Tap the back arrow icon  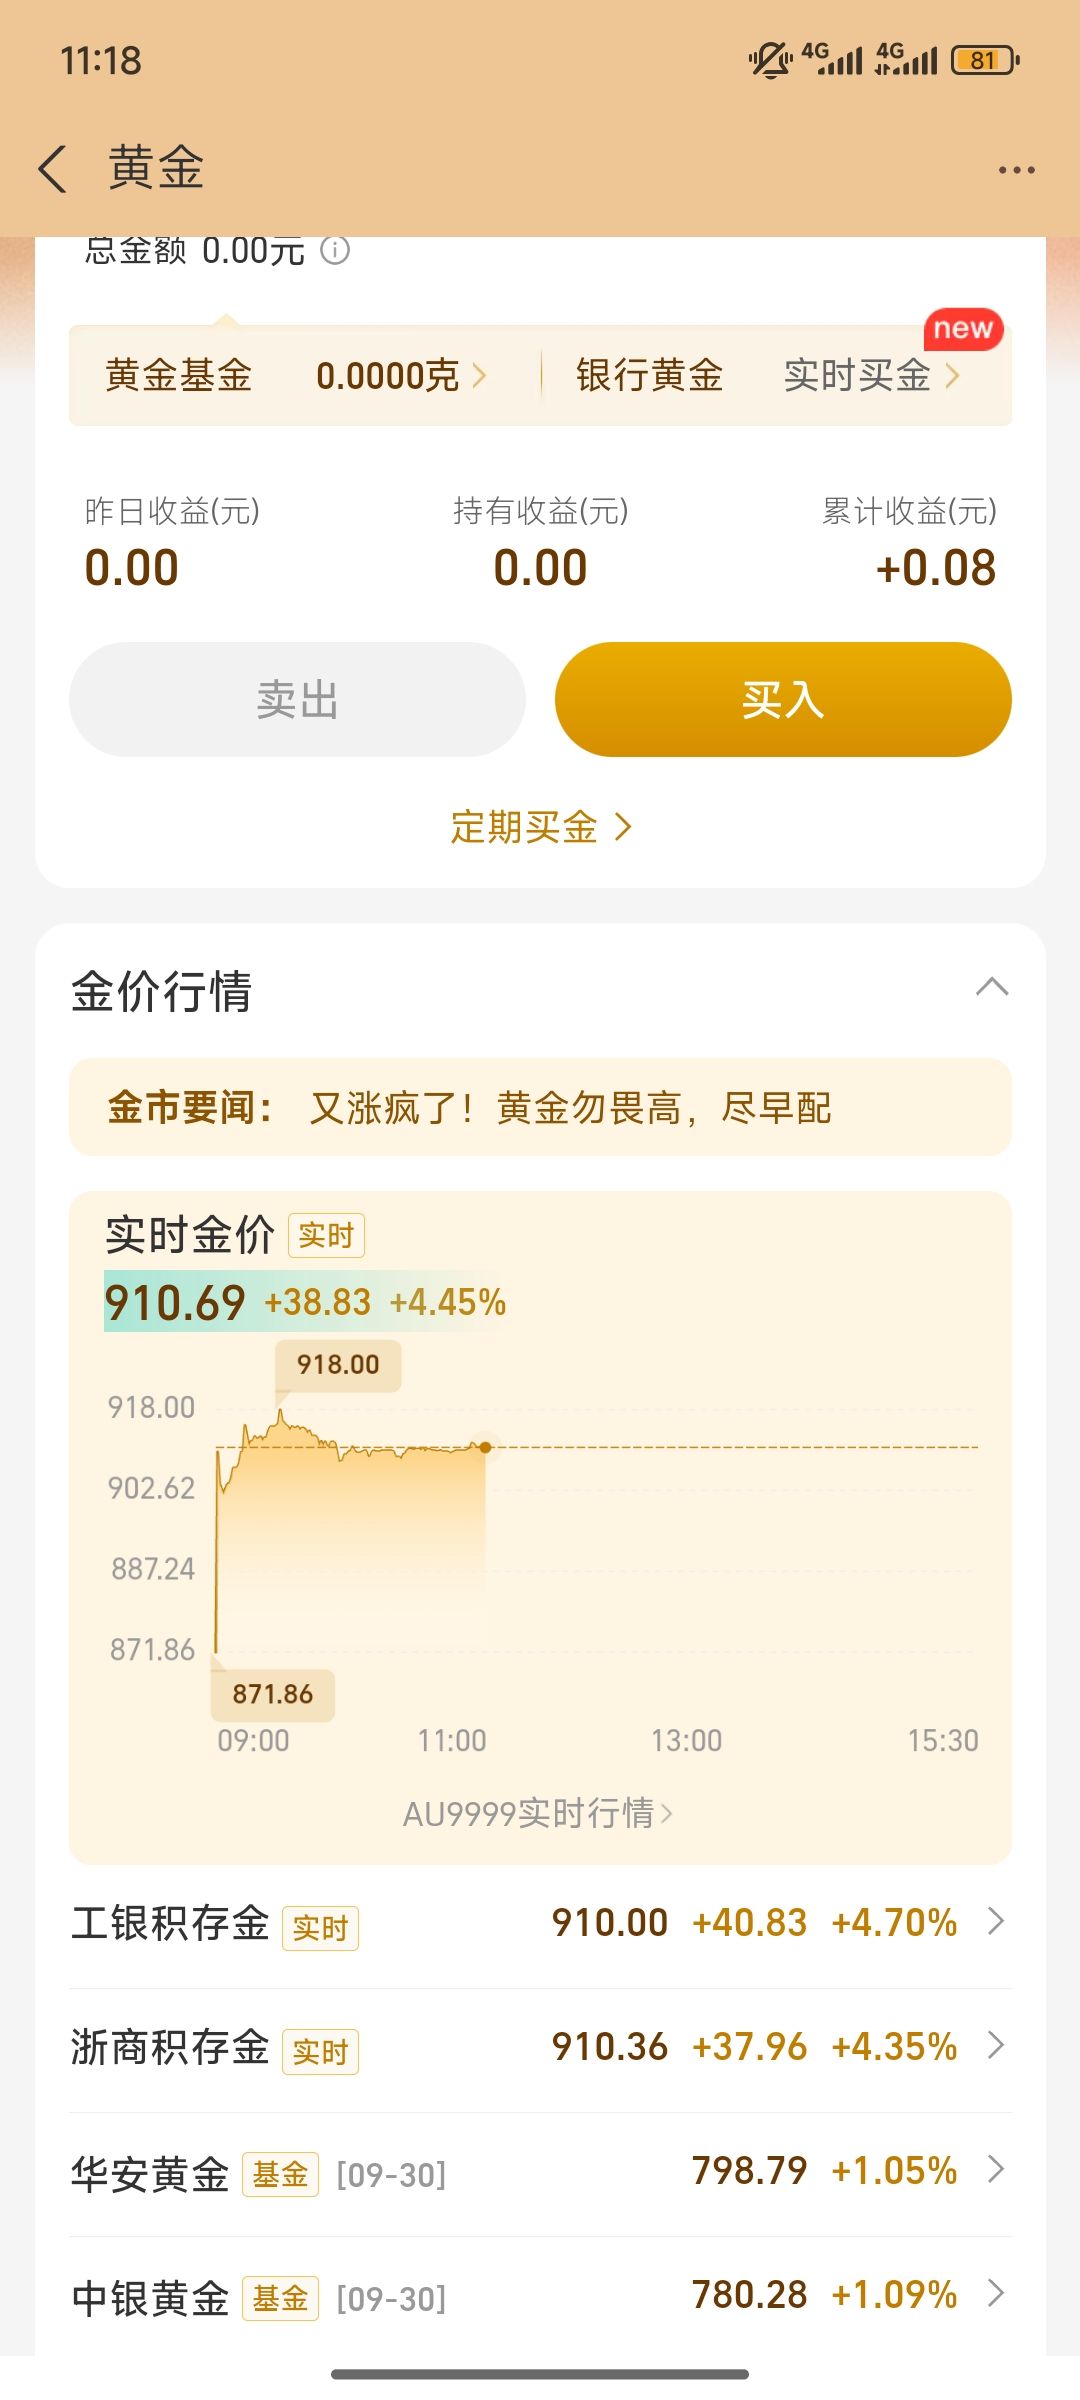point(53,168)
